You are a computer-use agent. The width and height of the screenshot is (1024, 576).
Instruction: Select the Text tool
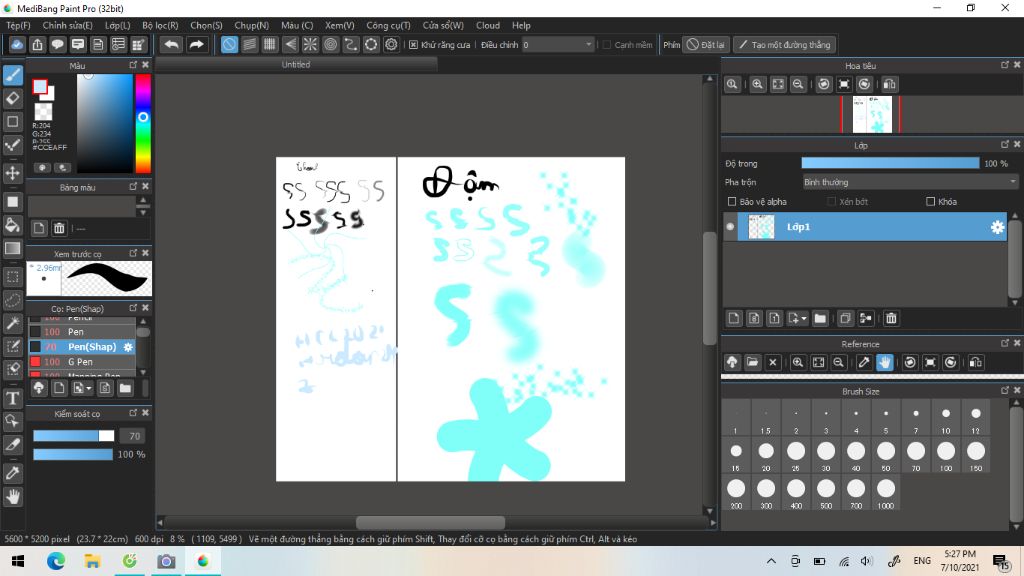click(x=12, y=398)
